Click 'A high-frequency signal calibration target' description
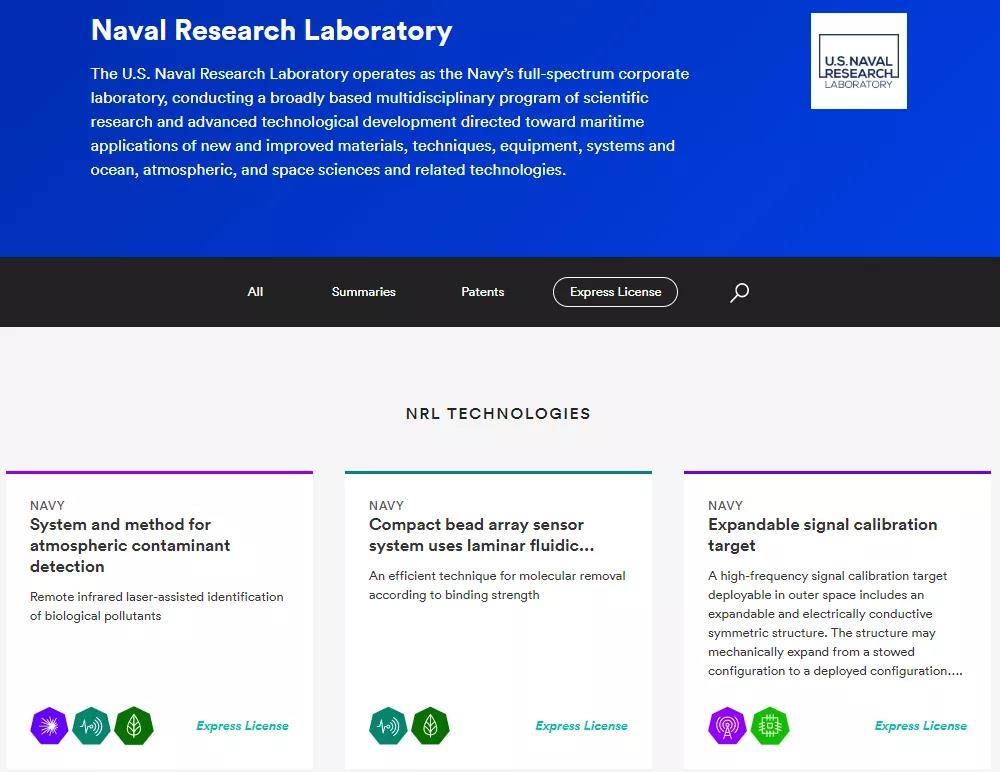This screenshot has width=1000, height=772. 835,623
